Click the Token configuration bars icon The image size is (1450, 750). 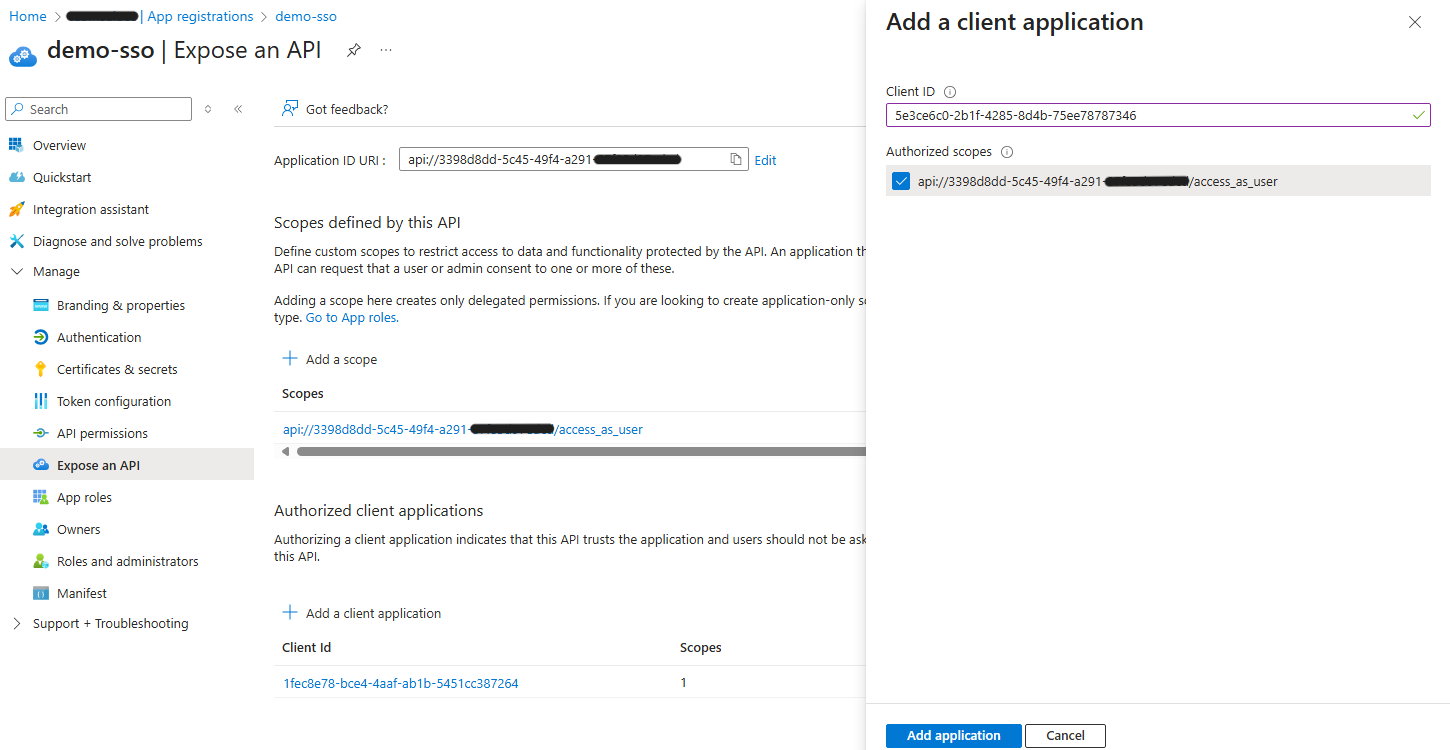click(40, 401)
